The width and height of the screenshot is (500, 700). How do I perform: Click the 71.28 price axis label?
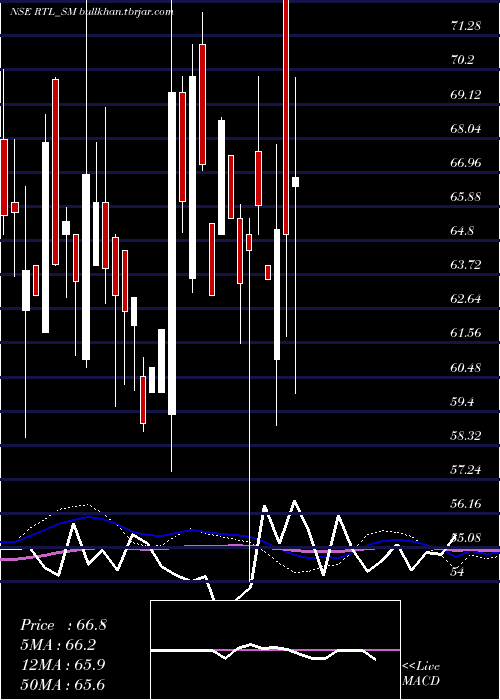click(466, 26)
